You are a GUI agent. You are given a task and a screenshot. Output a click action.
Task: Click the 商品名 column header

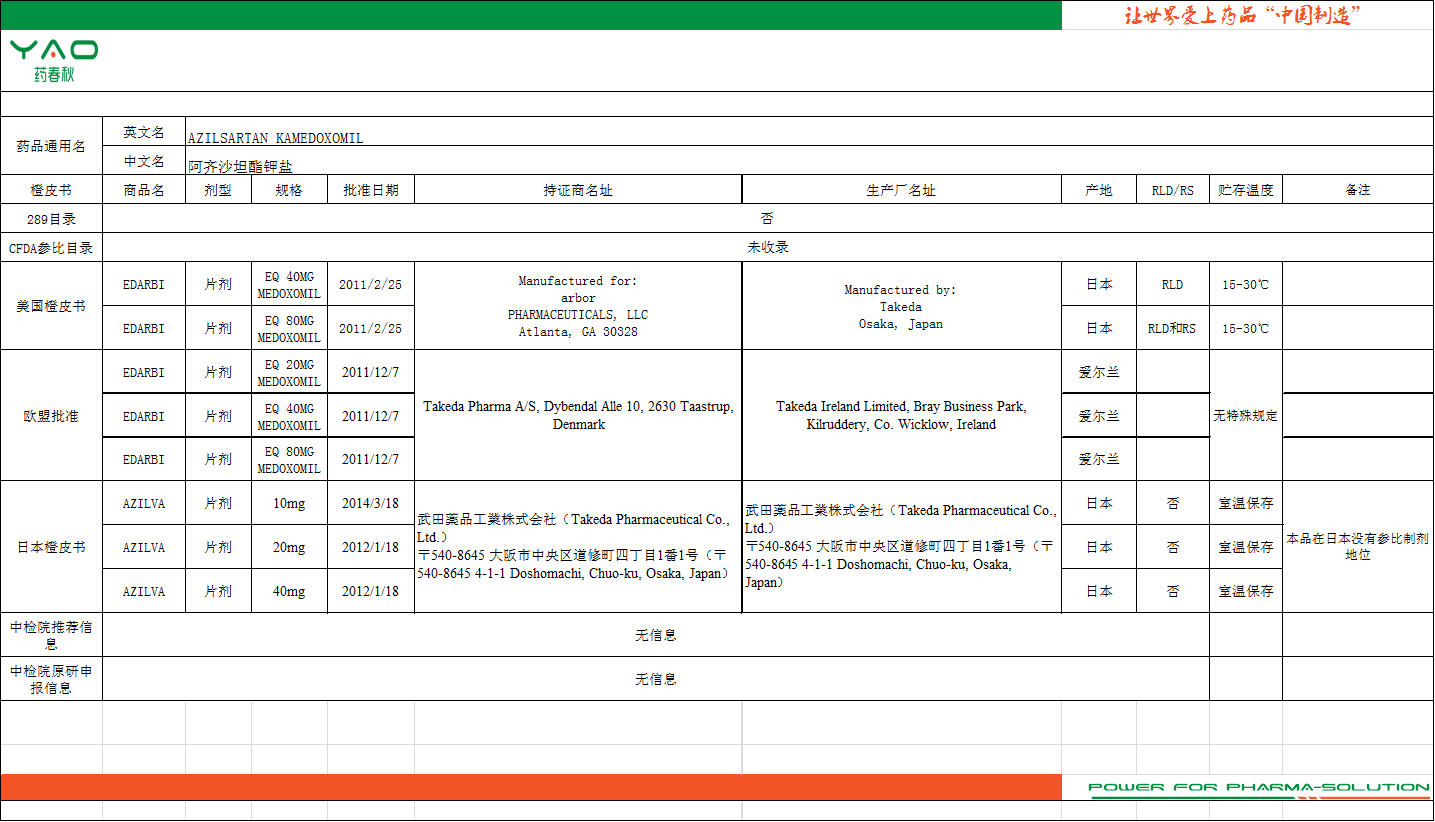click(144, 190)
